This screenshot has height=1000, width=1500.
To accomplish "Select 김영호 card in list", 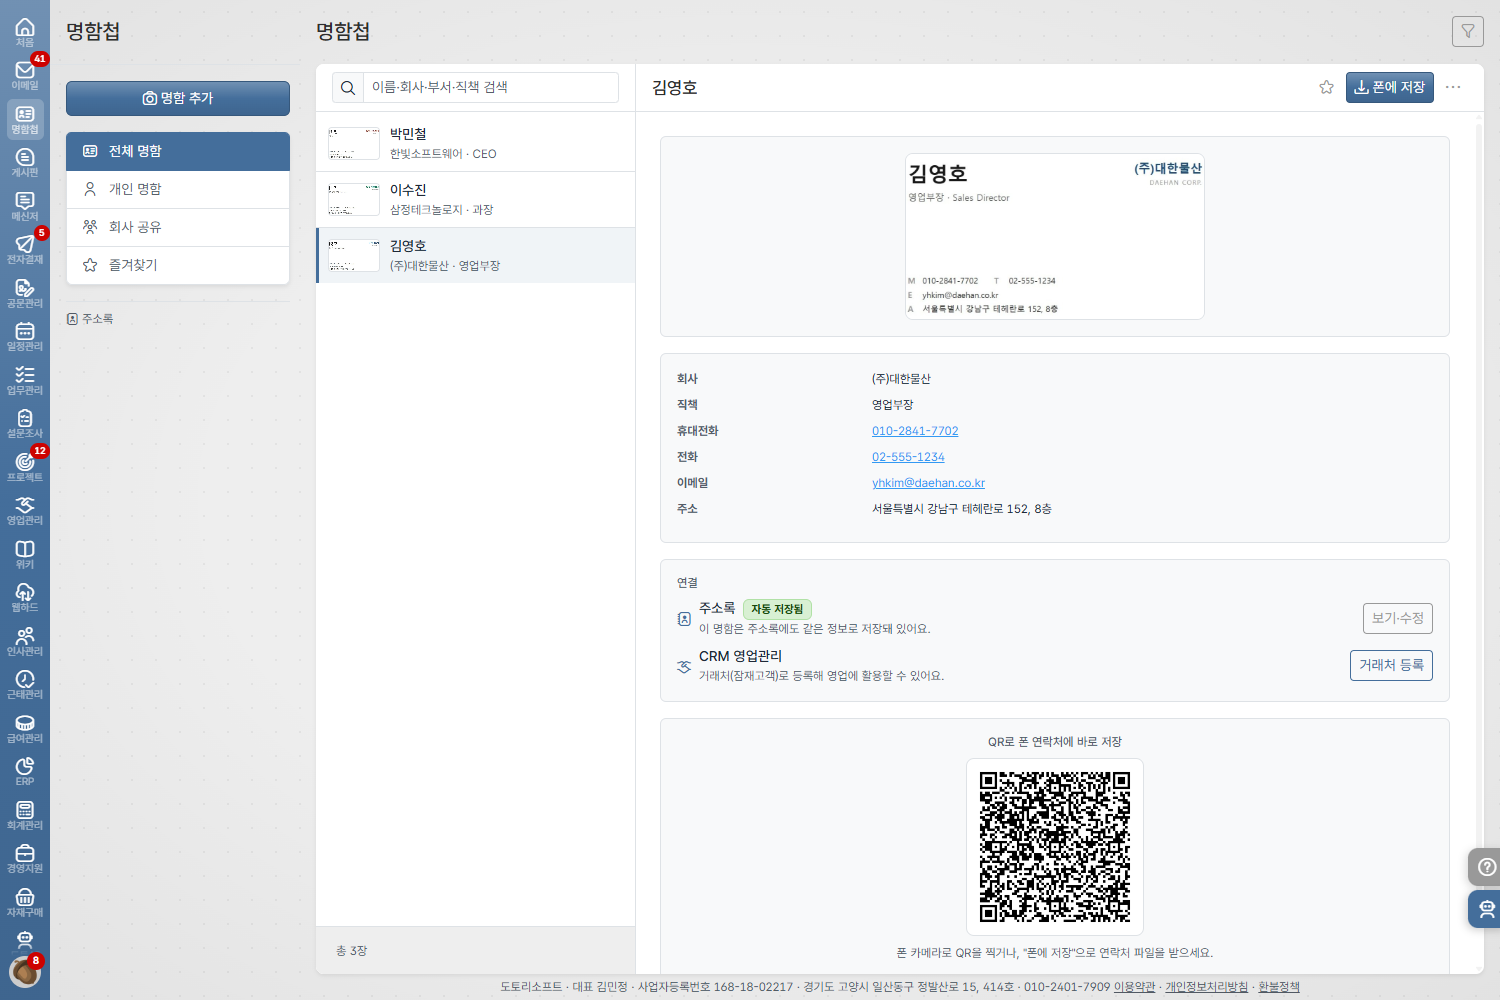I will (x=476, y=255).
